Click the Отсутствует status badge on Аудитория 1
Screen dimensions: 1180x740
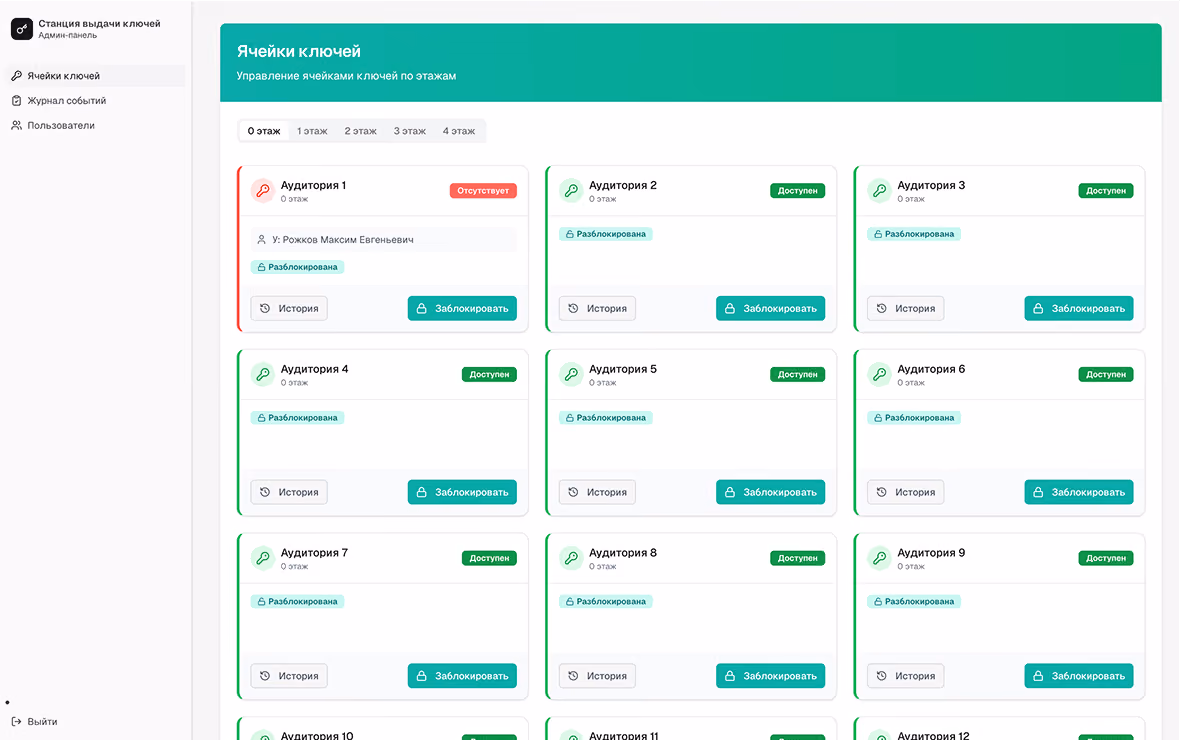pyautogui.click(x=483, y=190)
